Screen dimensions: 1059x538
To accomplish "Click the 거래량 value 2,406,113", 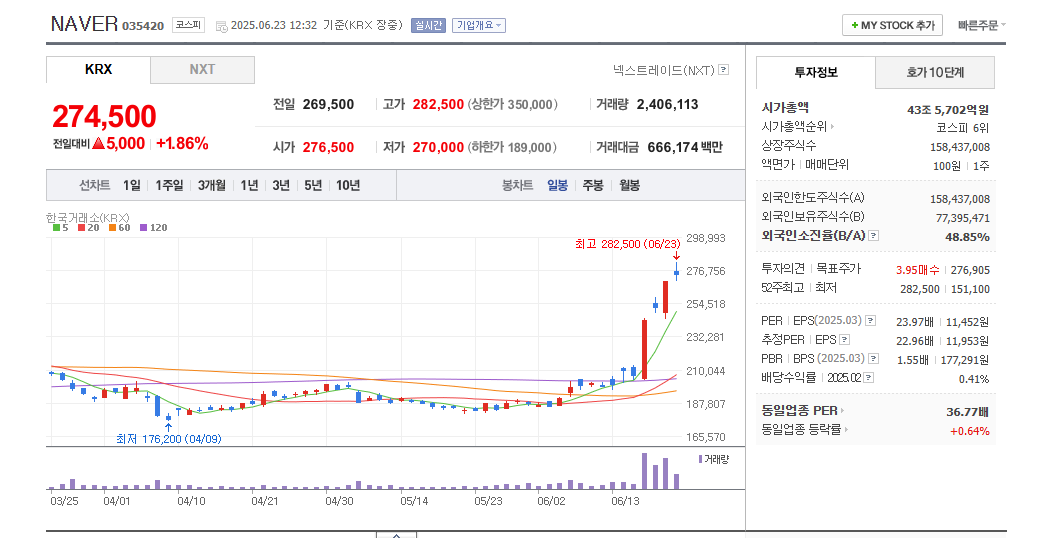I will pyautogui.click(x=667, y=105).
